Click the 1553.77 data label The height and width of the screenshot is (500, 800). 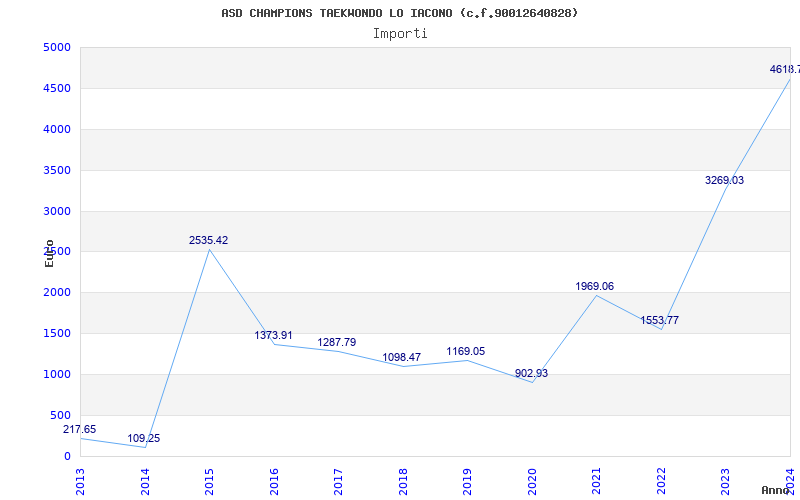point(660,320)
